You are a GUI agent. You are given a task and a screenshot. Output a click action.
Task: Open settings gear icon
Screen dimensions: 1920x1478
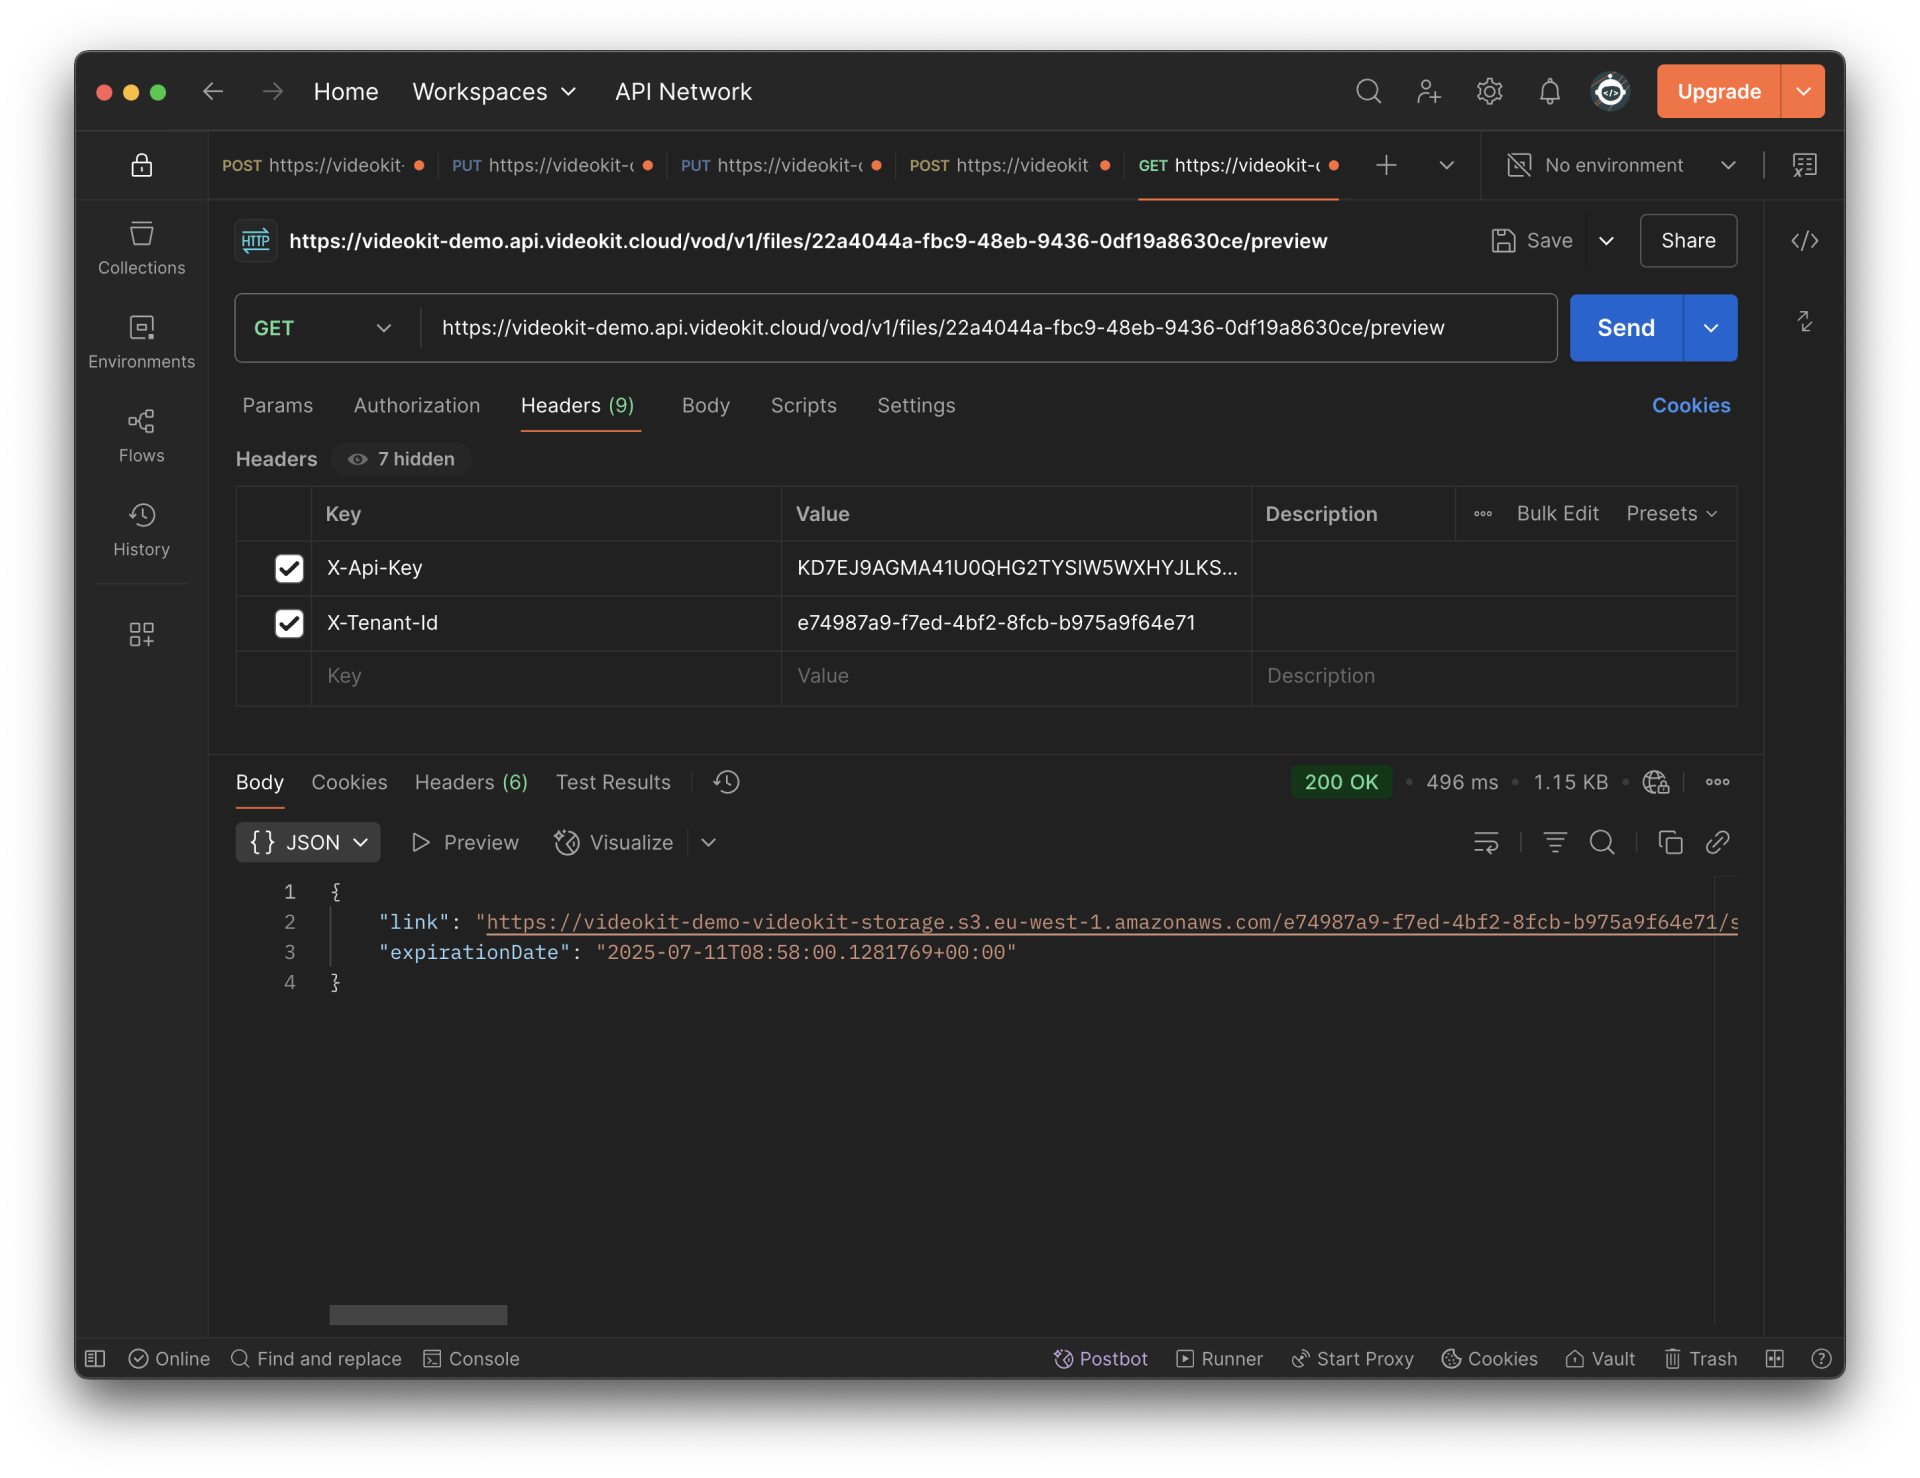[1489, 92]
